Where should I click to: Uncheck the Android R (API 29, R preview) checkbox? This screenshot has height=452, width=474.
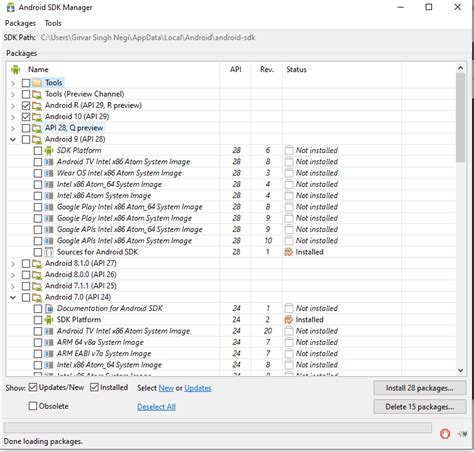tap(26, 106)
